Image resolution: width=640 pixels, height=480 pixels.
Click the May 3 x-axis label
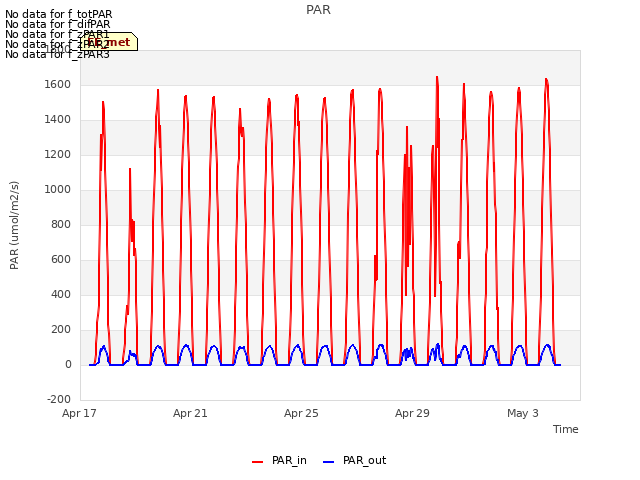point(523,413)
